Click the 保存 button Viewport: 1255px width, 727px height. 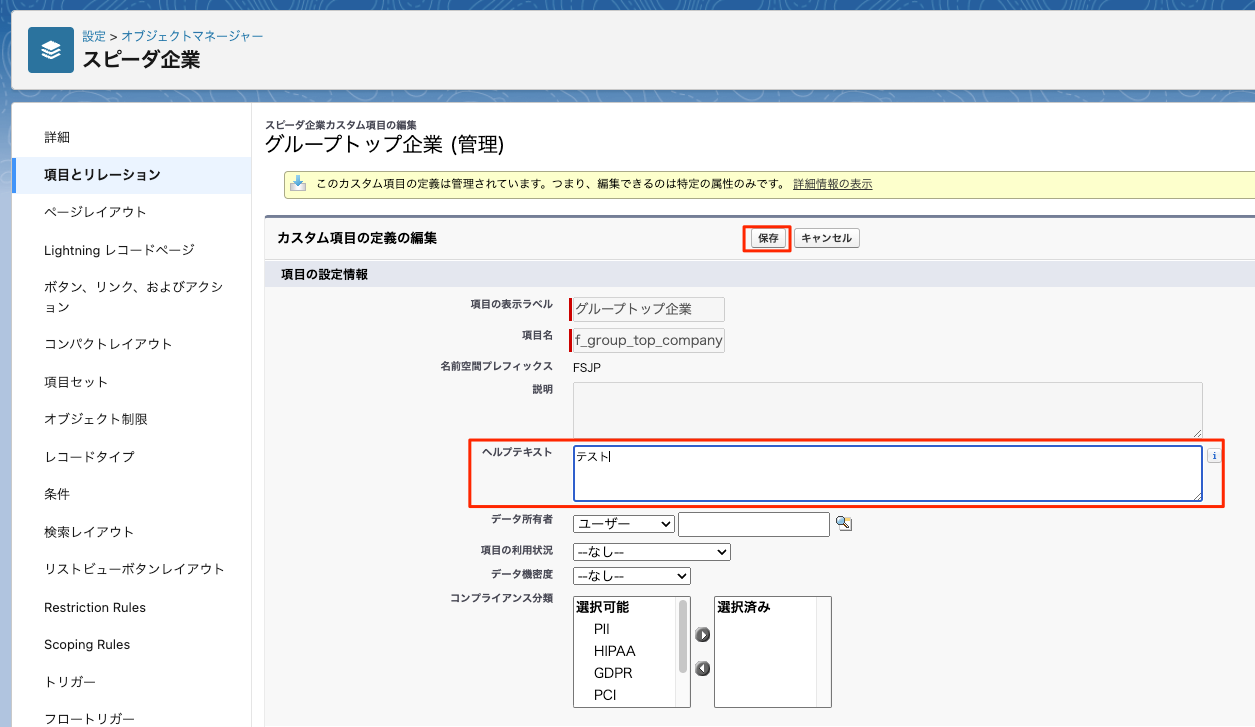tap(768, 238)
